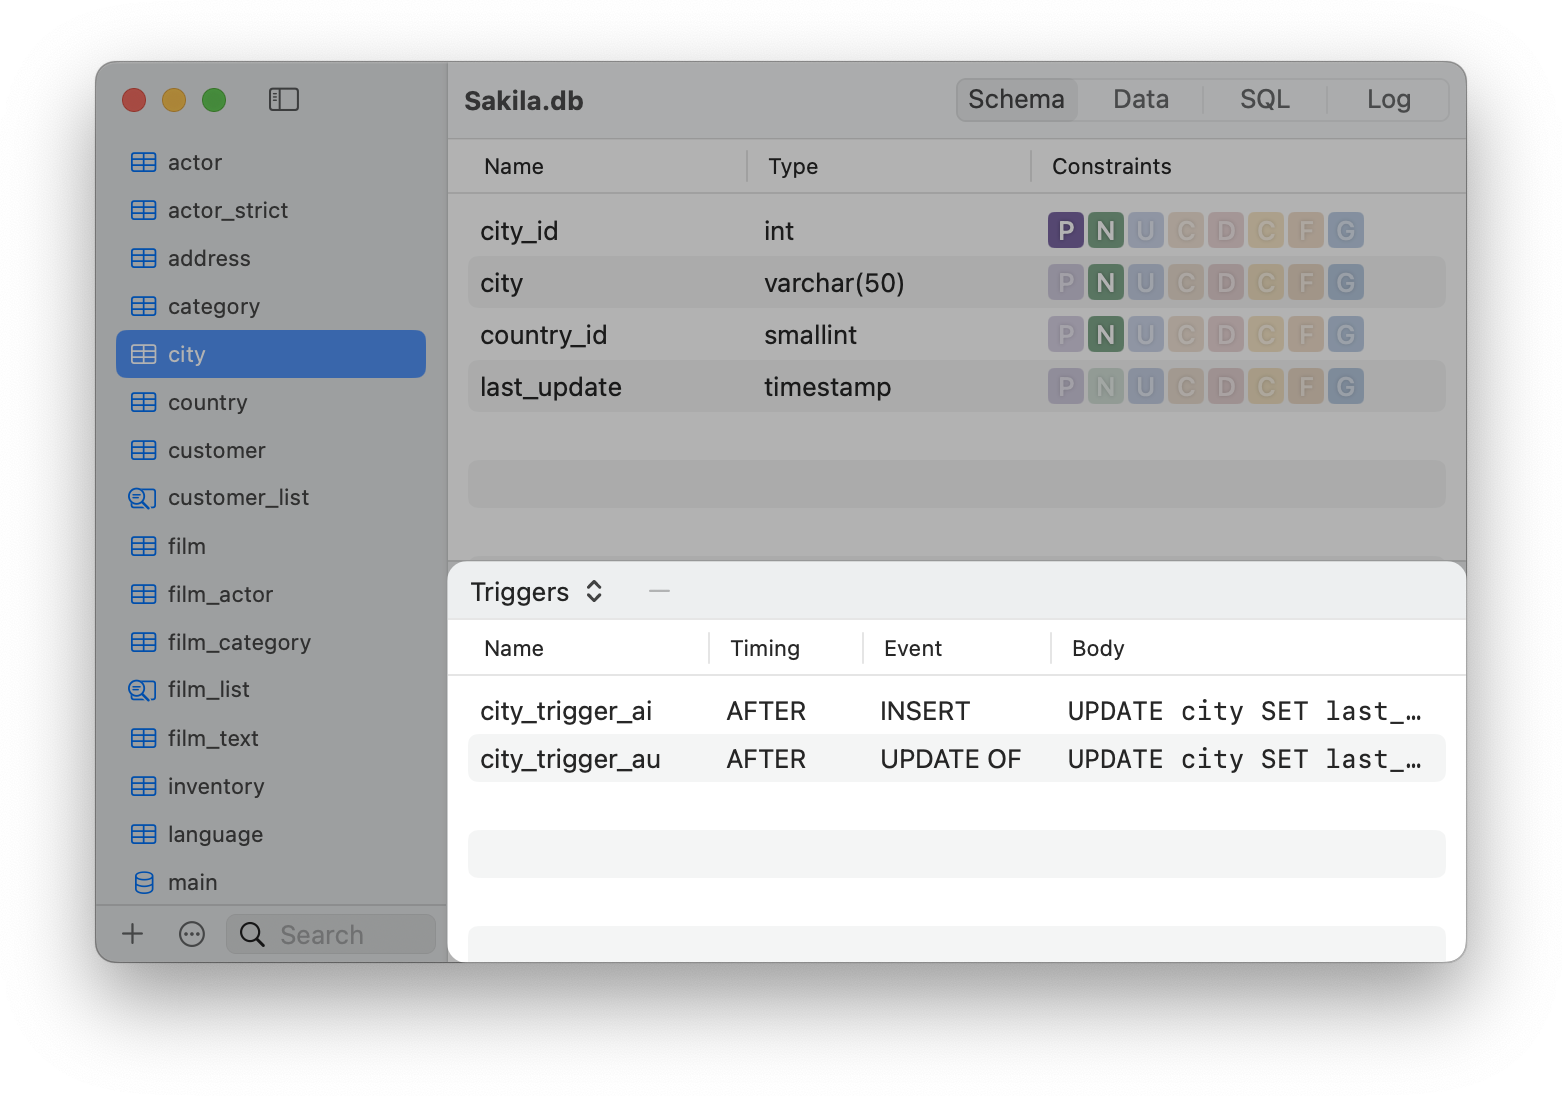1562x1096 pixels.
Task: Click the body text of city_trigger_ai
Action: pyautogui.click(x=1244, y=711)
